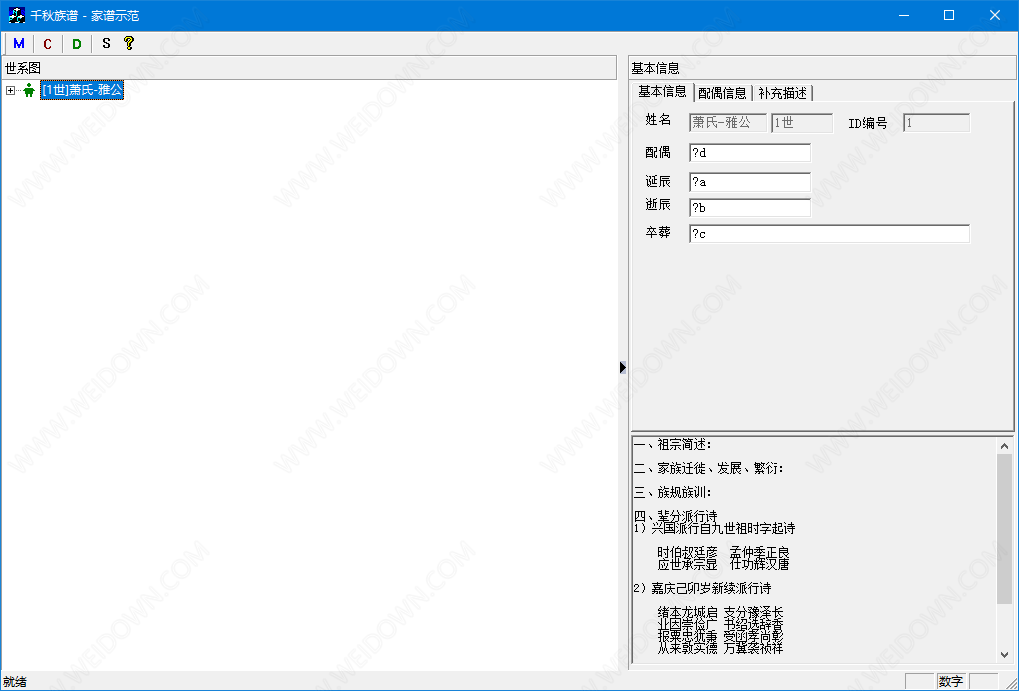Image resolution: width=1019 pixels, height=691 pixels.
Task: Click the black S toolbar icon
Action: pos(107,44)
